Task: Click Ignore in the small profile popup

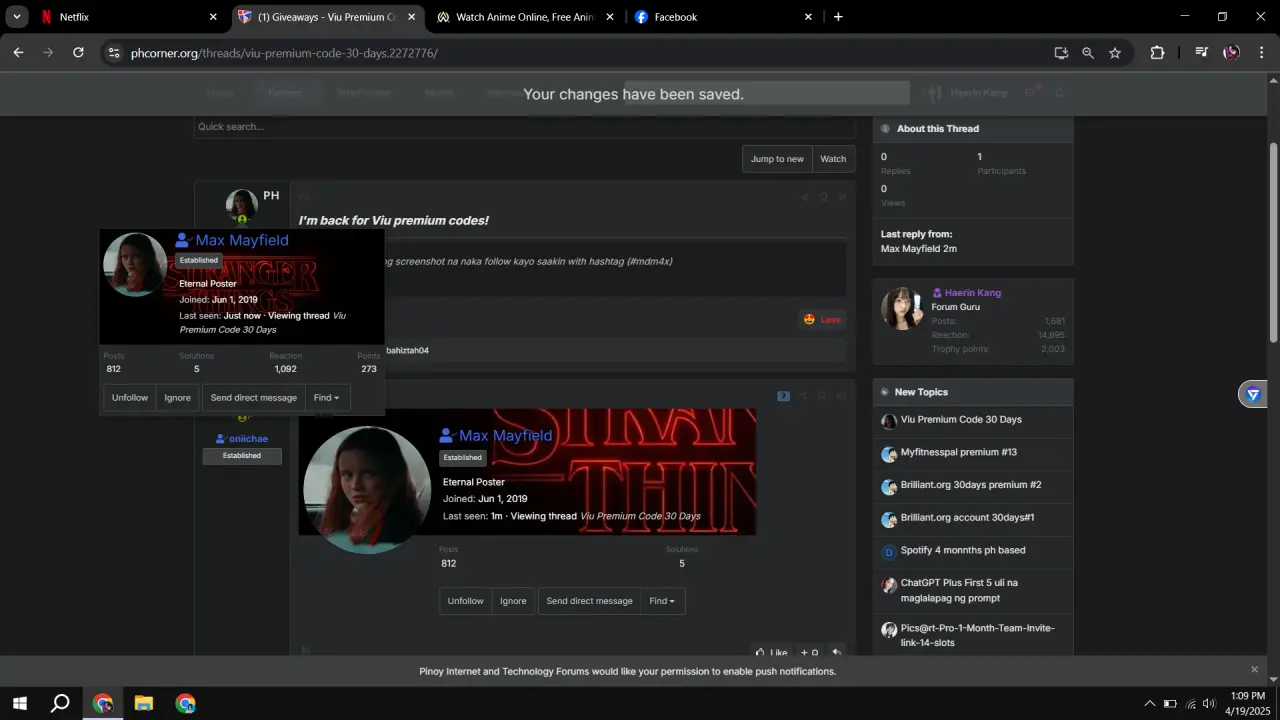Action: (178, 398)
